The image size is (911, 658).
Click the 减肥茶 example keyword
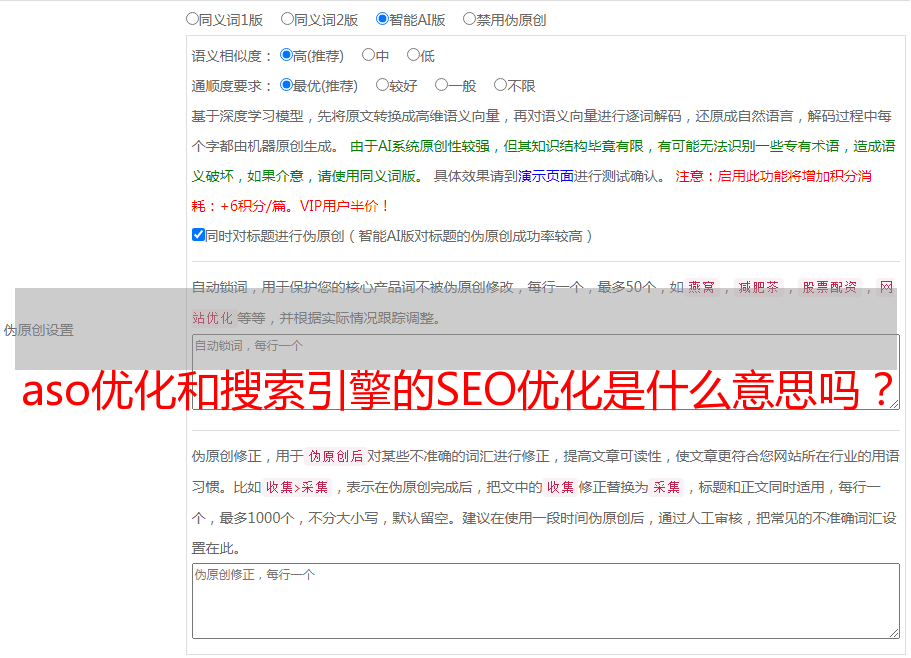click(758, 287)
